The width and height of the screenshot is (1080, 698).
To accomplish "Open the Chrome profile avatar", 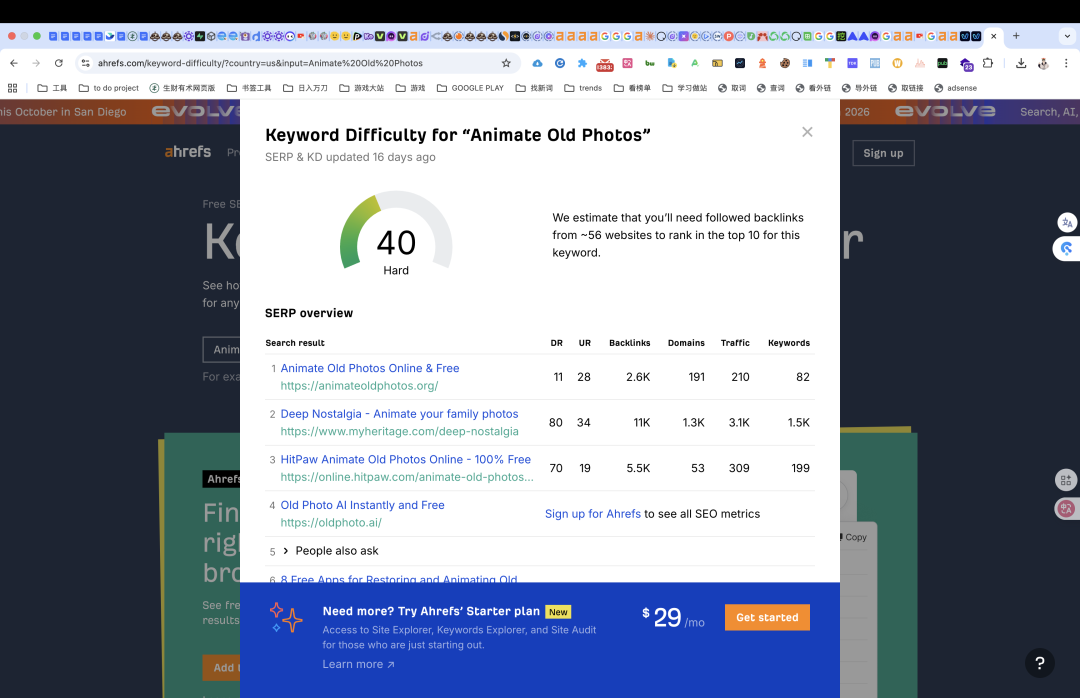I will tap(1043, 63).
